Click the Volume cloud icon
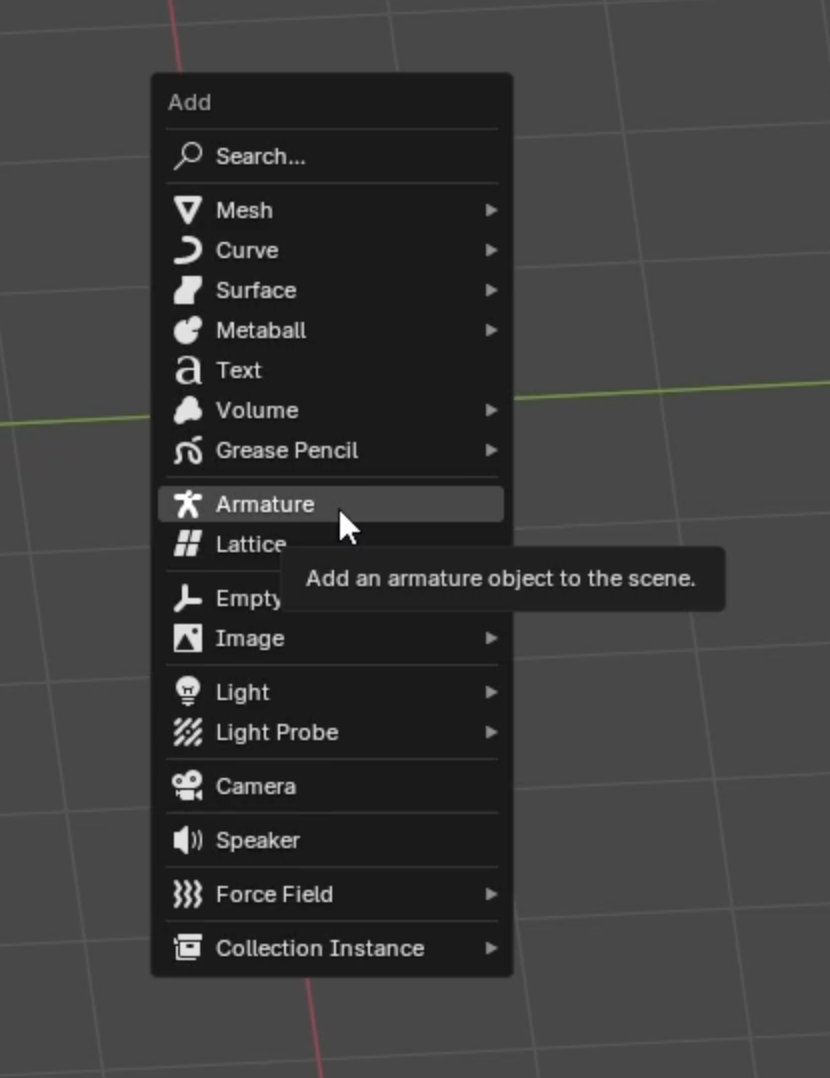The height and width of the screenshot is (1078, 830). click(x=188, y=410)
